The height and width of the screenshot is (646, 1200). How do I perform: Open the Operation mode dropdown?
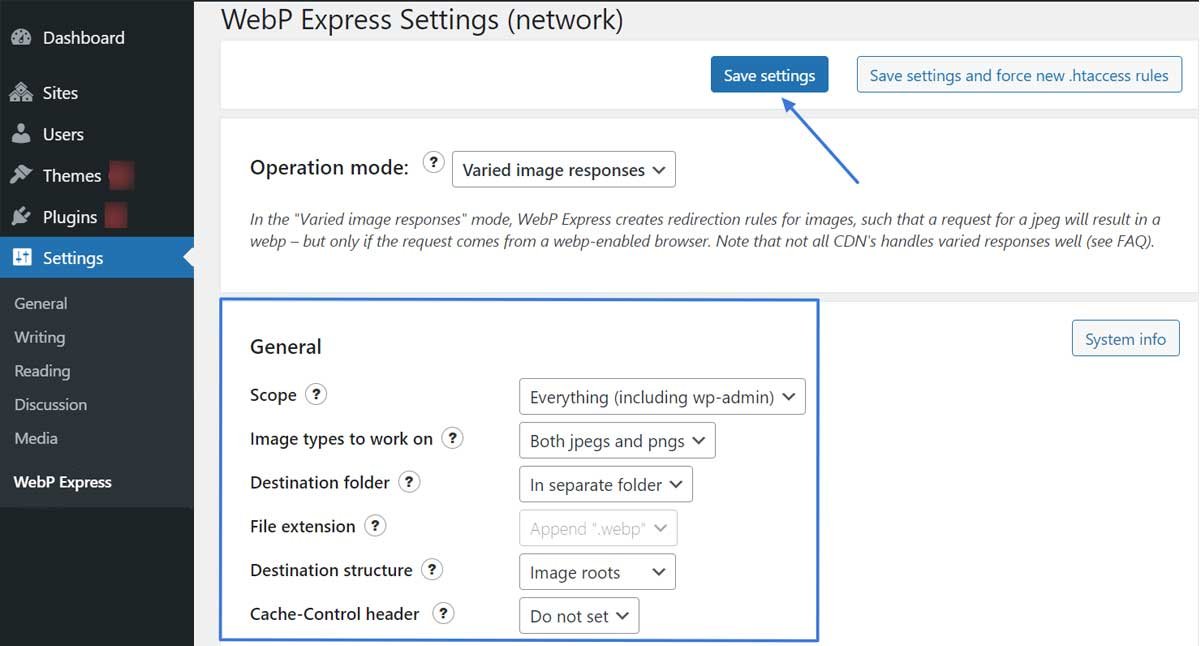(563, 169)
